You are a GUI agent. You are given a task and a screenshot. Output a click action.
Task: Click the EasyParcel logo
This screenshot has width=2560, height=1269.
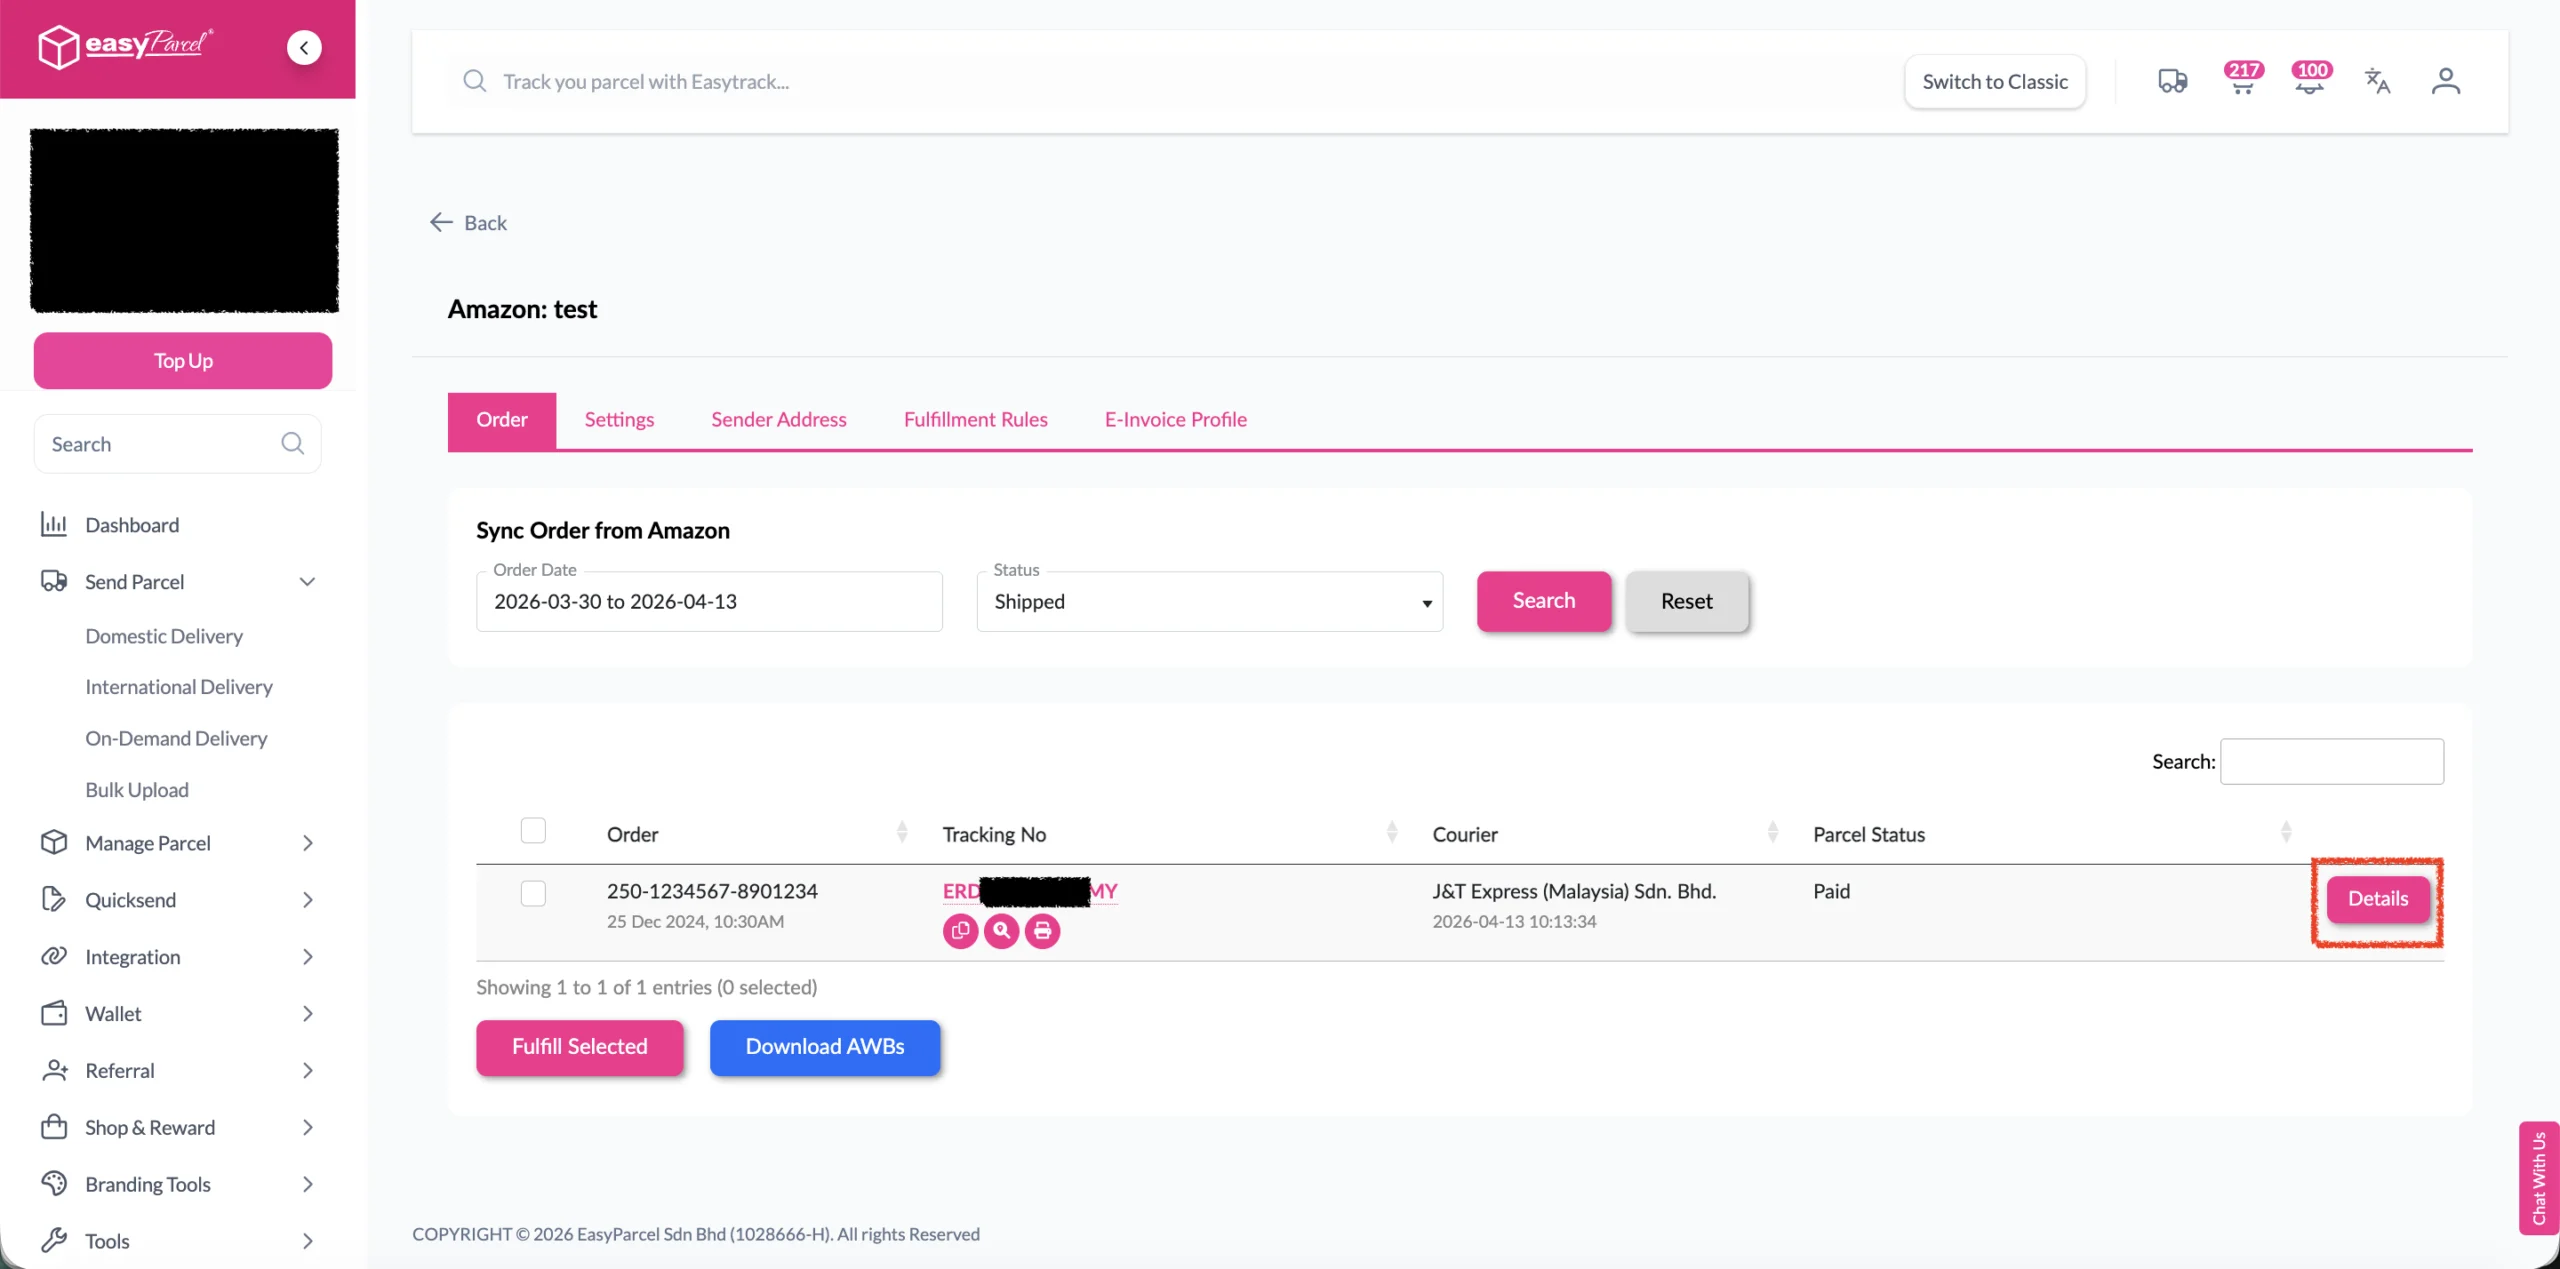(x=125, y=46)
